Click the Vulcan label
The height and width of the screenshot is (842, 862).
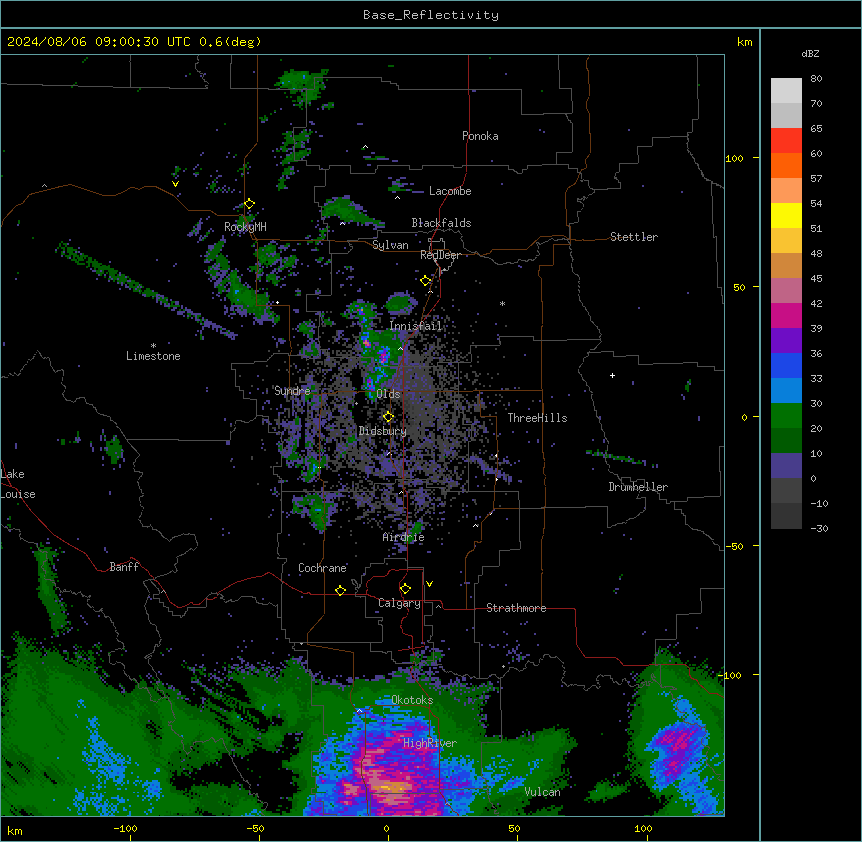pyautogui.click(x=543, y=792)
